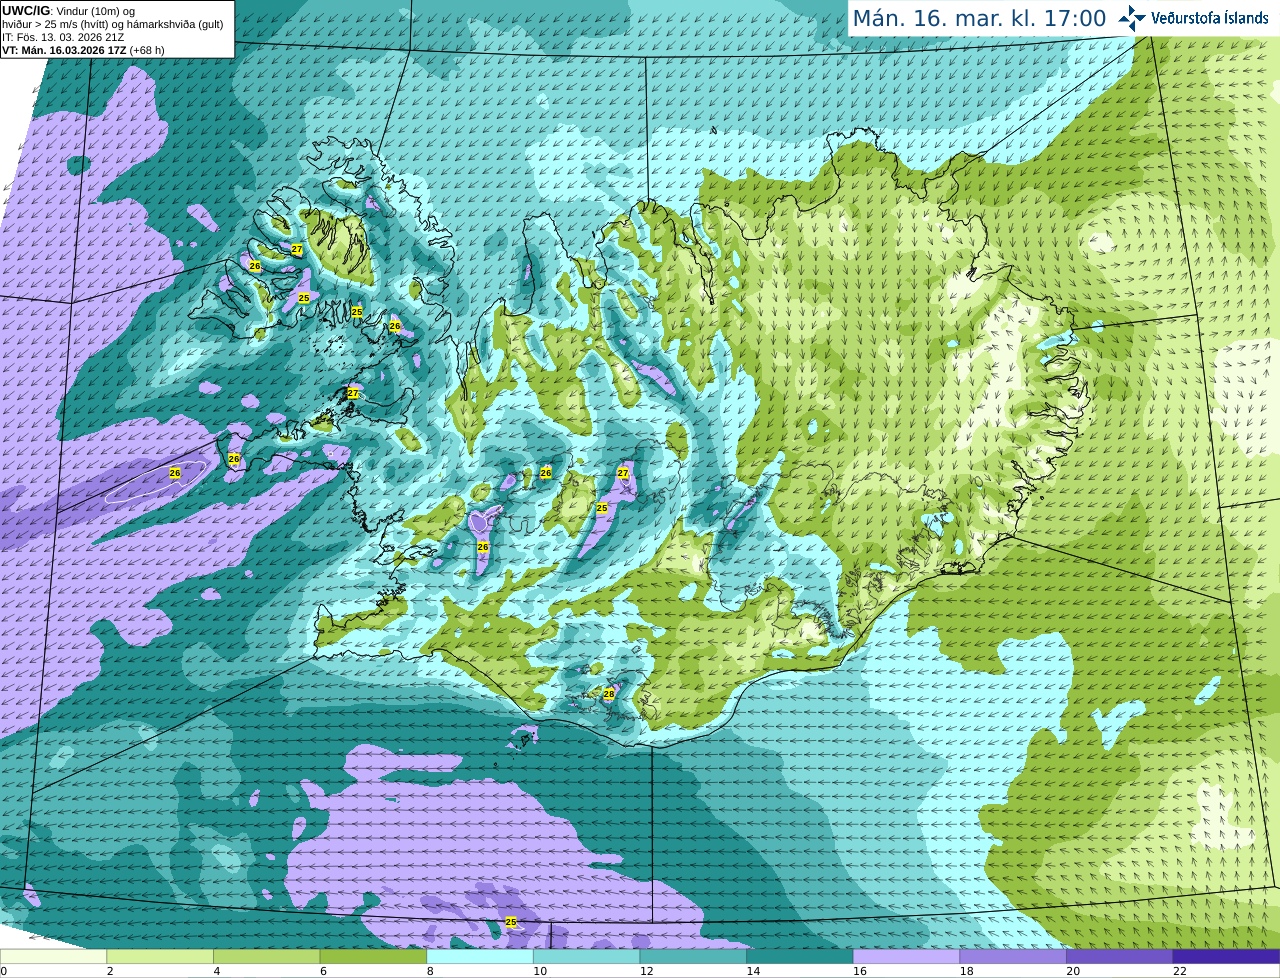The image size is (1280, 978).
Task: Click the legend value 14
Action: [754, 971]
